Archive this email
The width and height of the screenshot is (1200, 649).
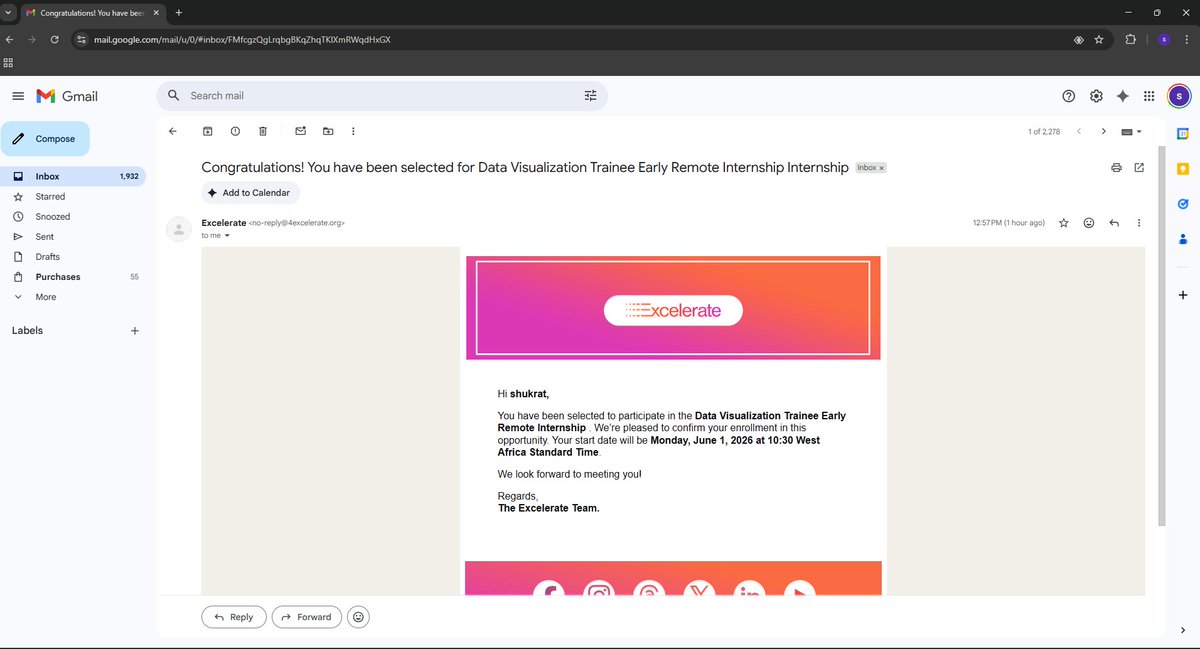point(208,131)
